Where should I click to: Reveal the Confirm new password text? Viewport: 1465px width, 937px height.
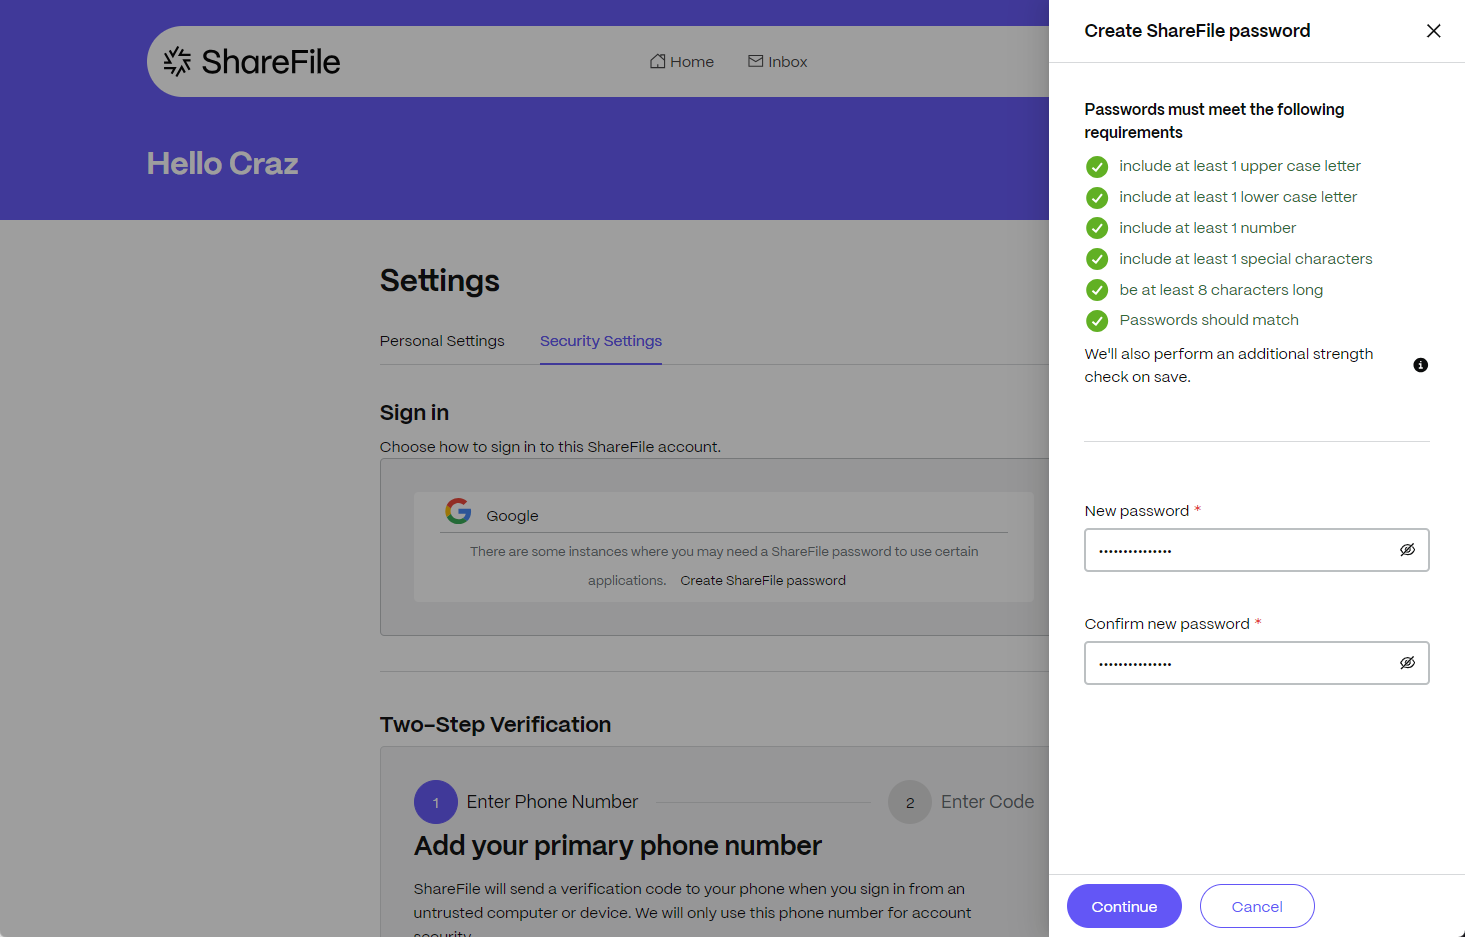point(1407,663)
